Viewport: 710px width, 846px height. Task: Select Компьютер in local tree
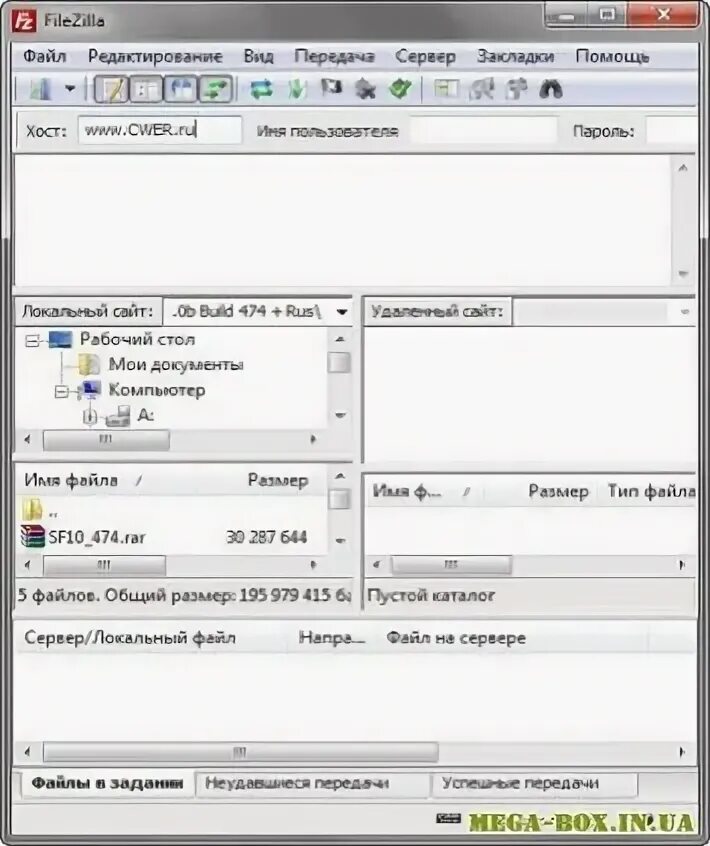pos(157,390)
